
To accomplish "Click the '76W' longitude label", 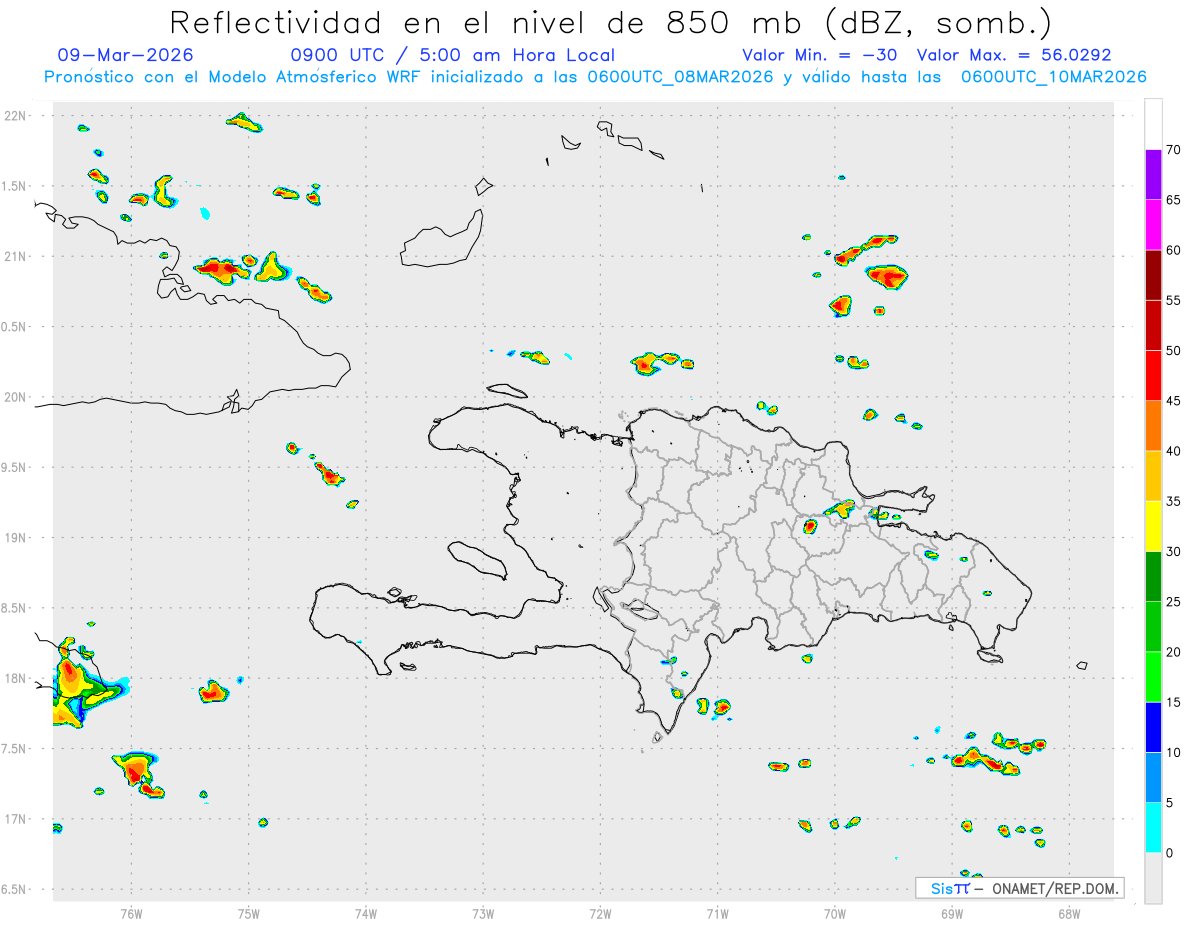I will point(131,913).
